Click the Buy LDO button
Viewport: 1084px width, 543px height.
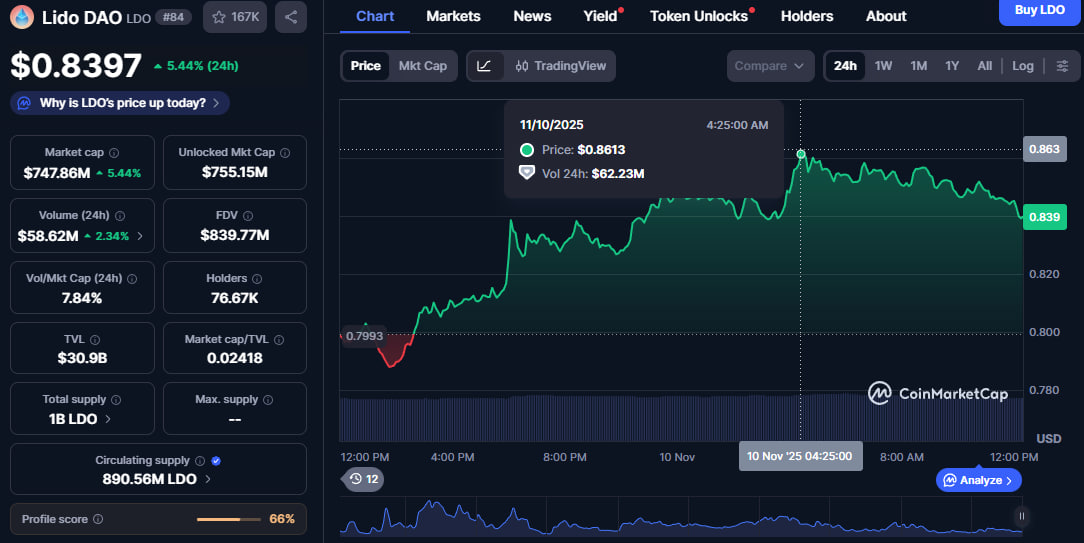[1039, 10]
